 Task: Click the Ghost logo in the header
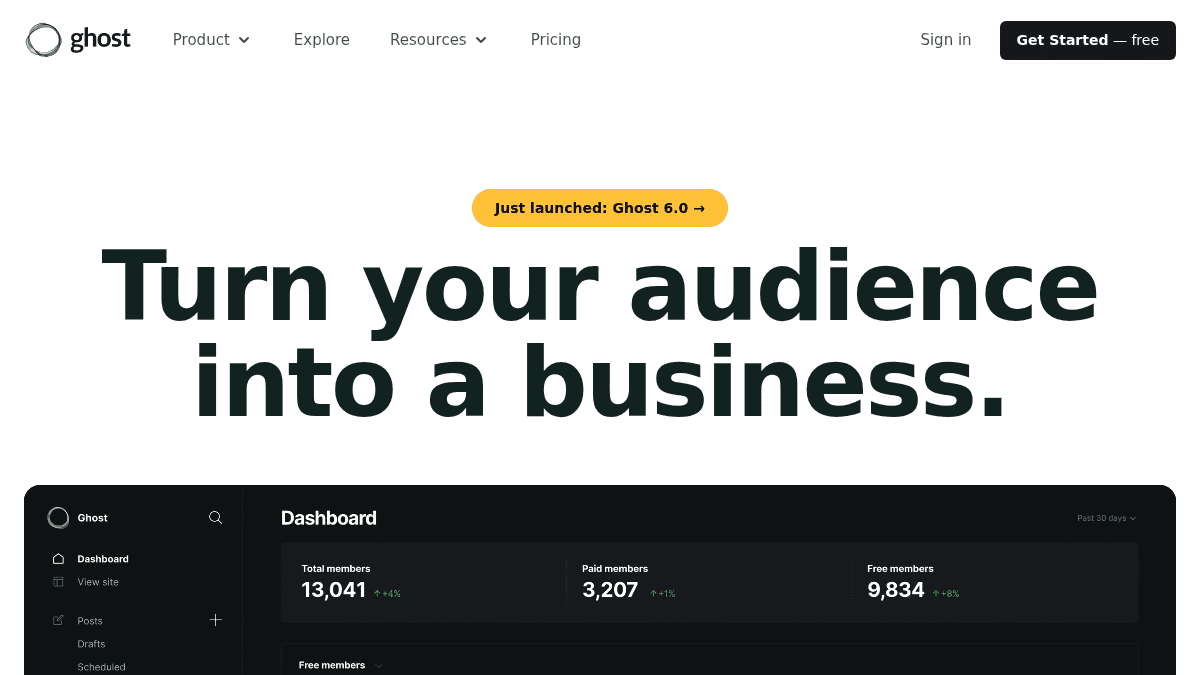[x=78, y=40]
